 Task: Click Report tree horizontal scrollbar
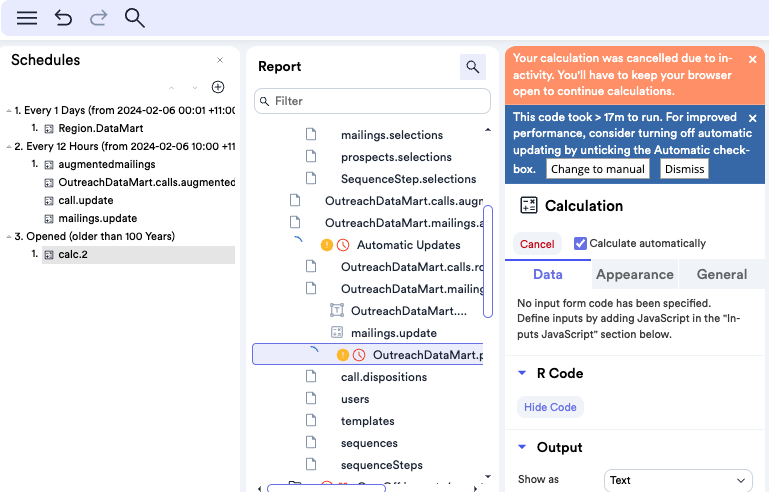pos(326,489)
